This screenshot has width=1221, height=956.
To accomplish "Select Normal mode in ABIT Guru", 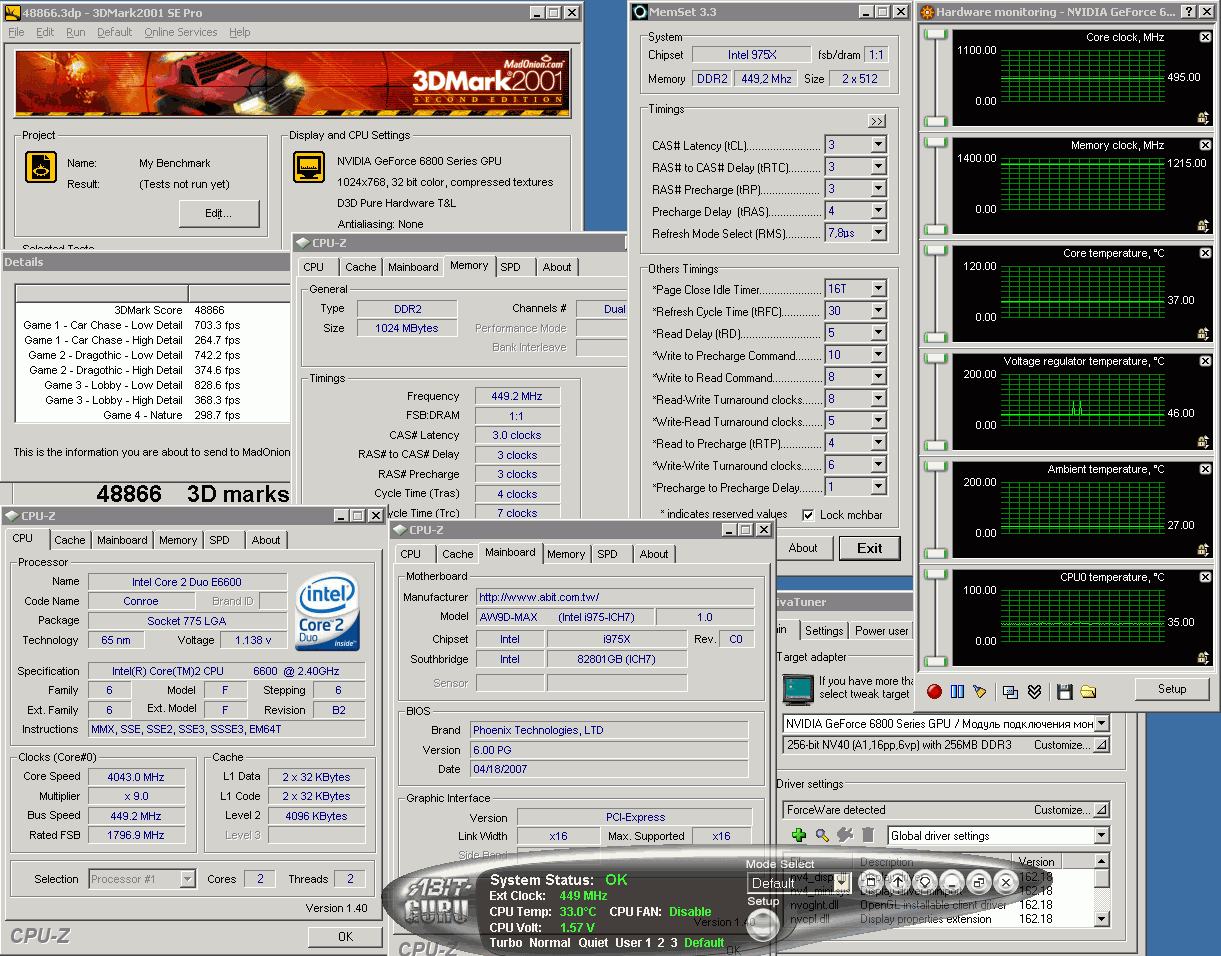I will point(550,942).
